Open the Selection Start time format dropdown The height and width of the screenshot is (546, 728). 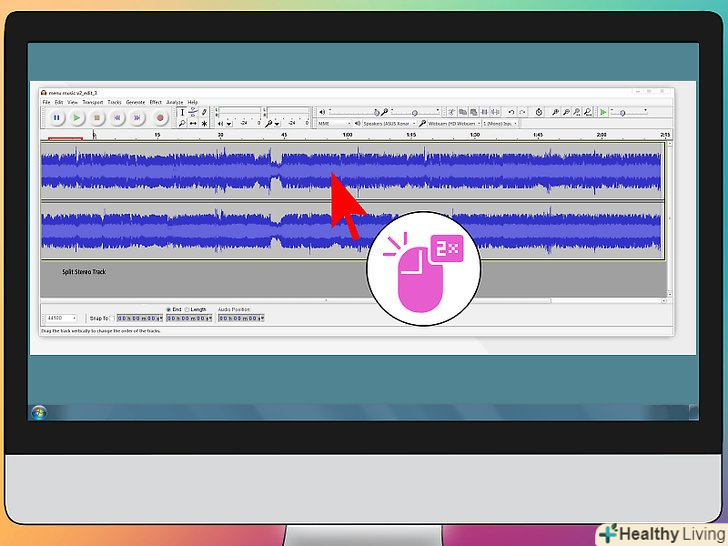pyautogui.click(x=160, y=318)
